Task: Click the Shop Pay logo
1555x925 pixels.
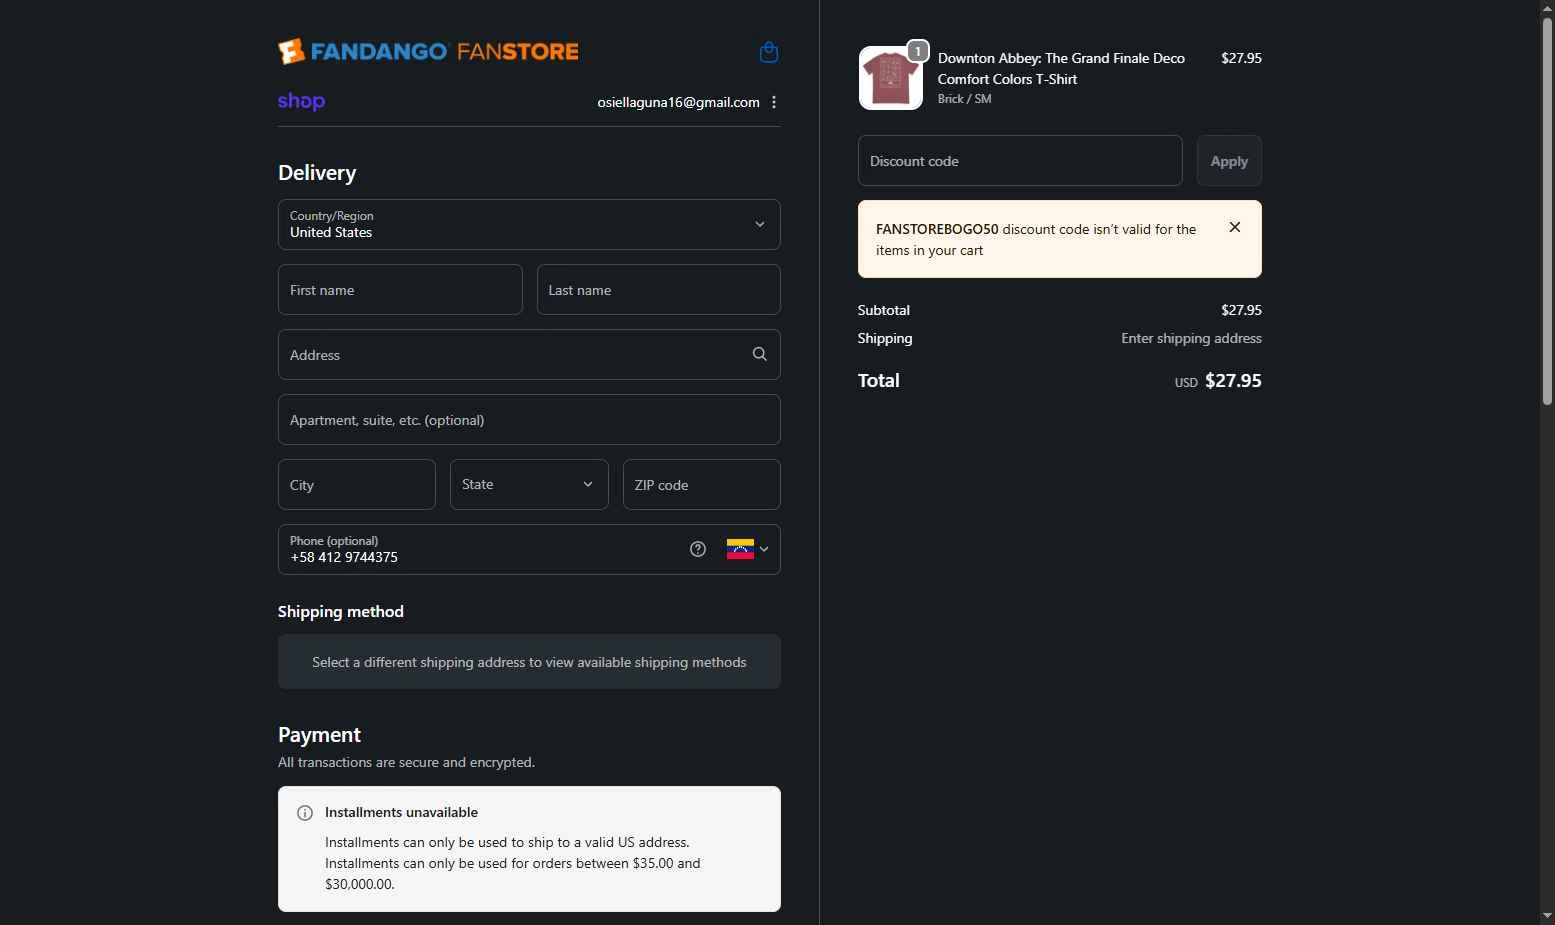Action: click(x=301, y=101)
